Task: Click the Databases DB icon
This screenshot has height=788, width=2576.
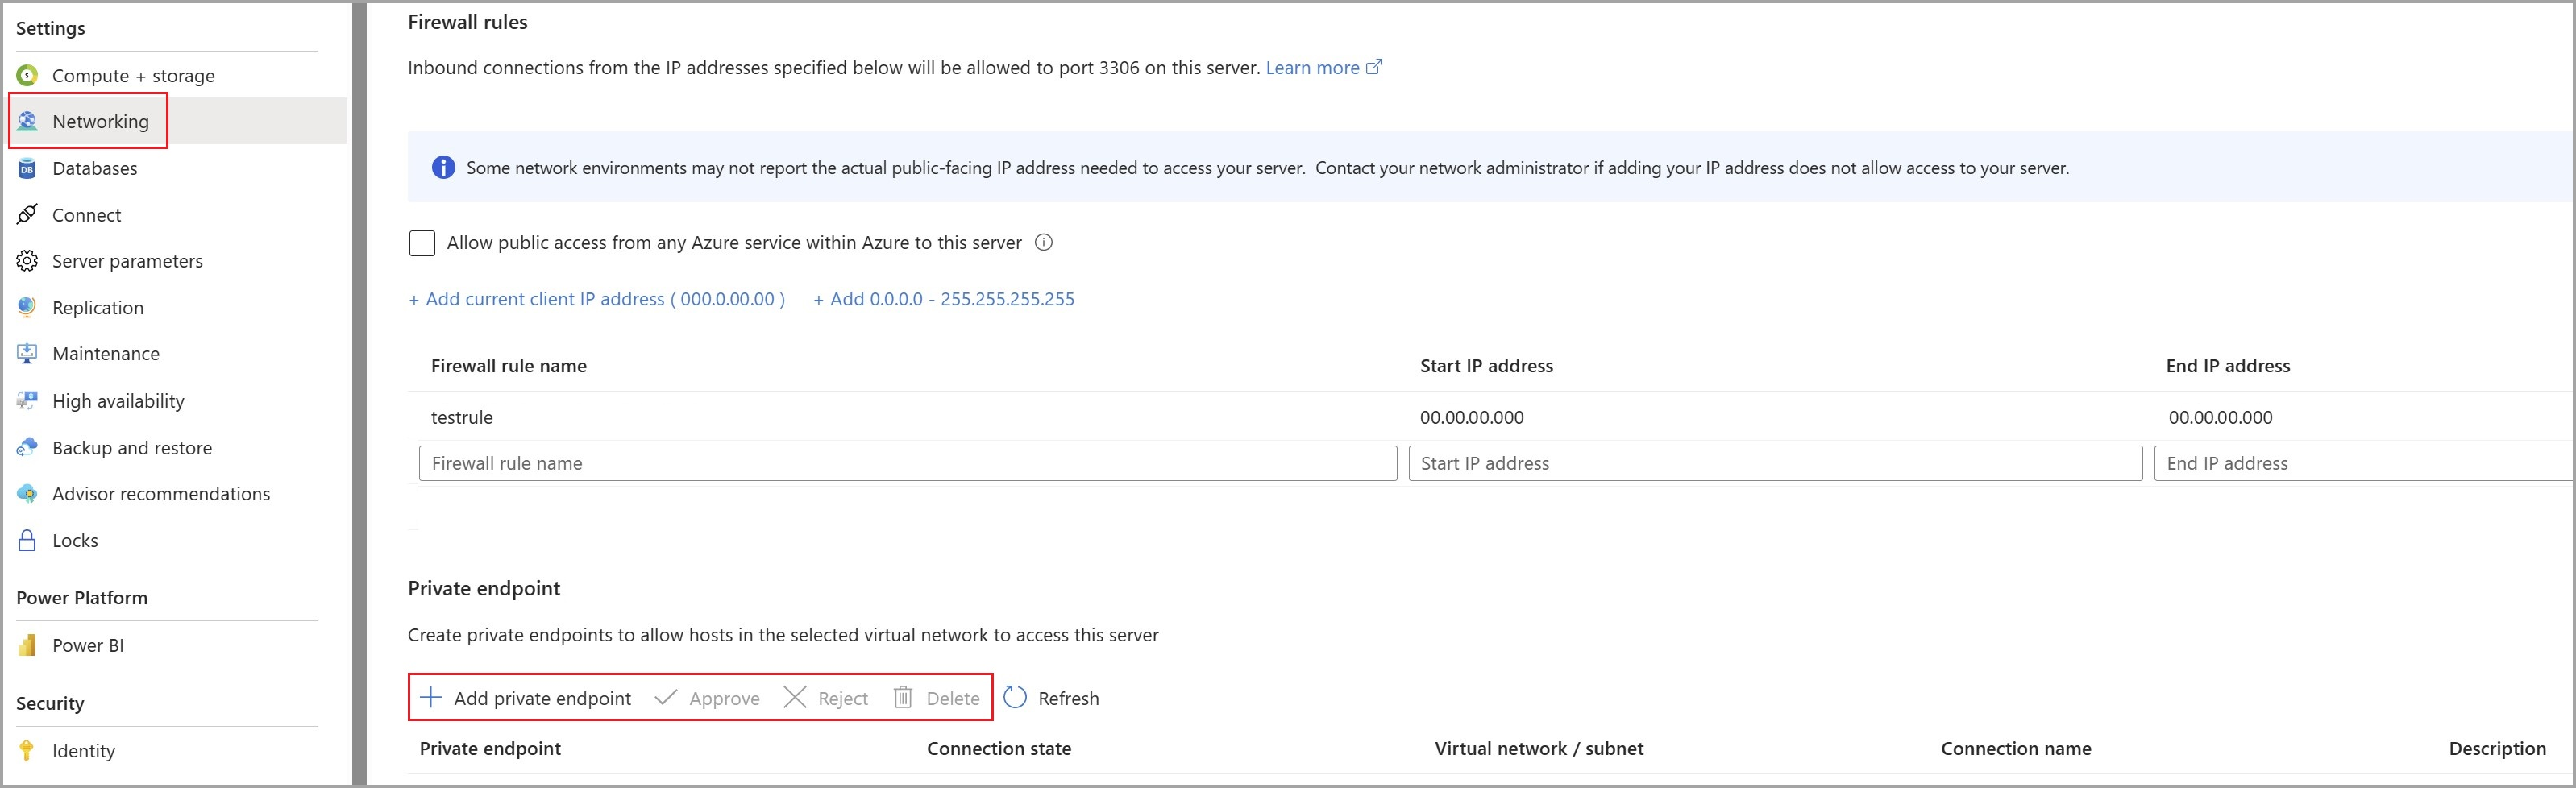Action: (27, 168)
